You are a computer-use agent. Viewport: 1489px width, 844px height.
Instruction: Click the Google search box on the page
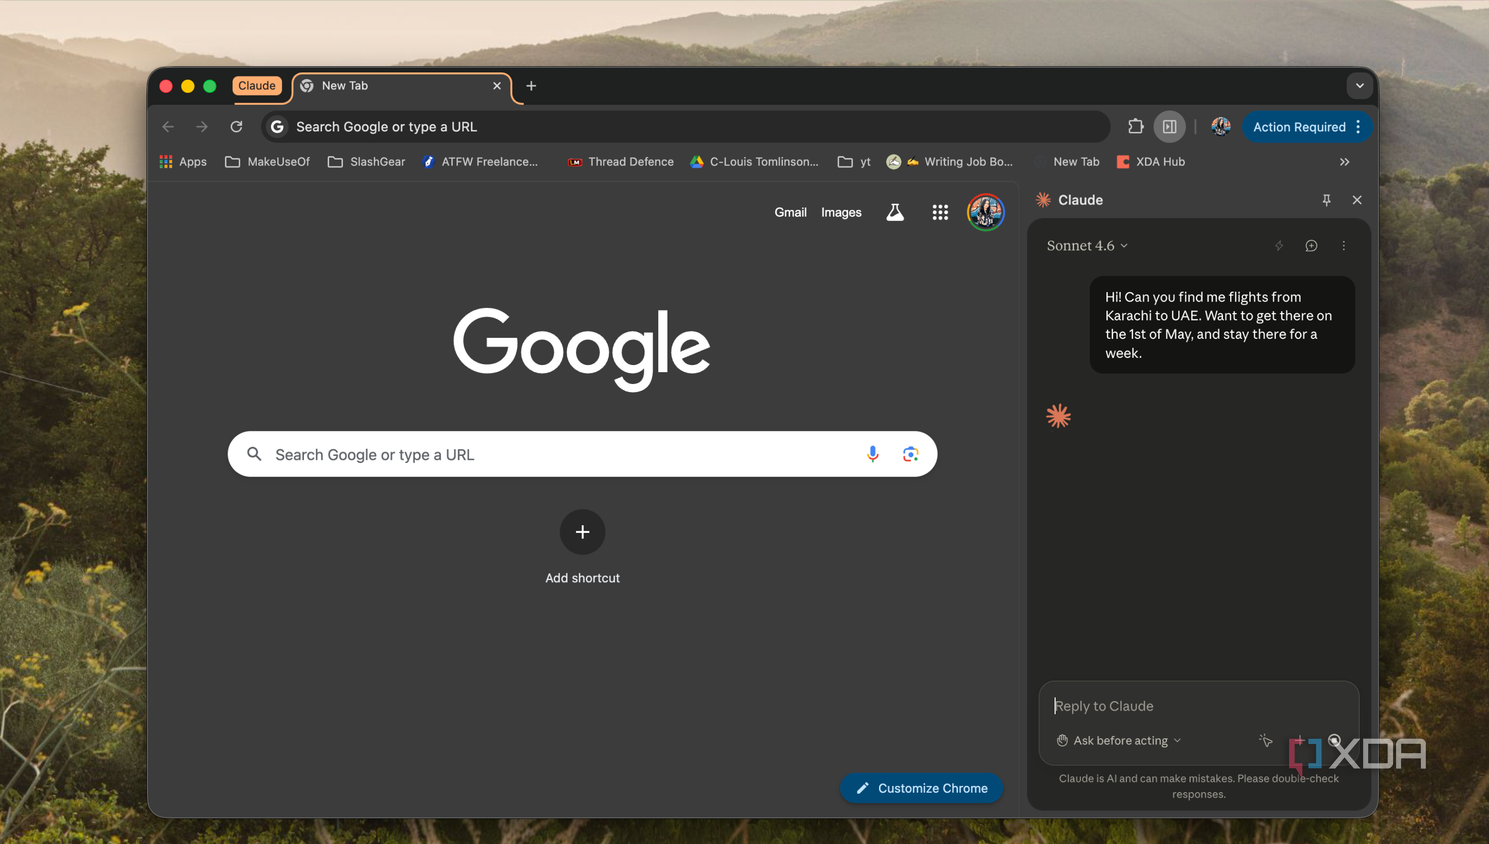coord(582,454)
